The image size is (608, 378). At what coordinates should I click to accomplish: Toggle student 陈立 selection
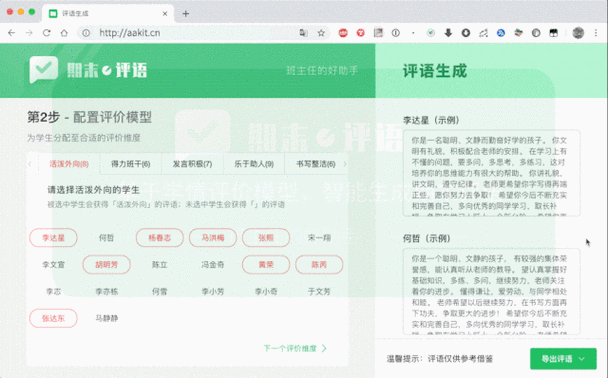point(160,265)
